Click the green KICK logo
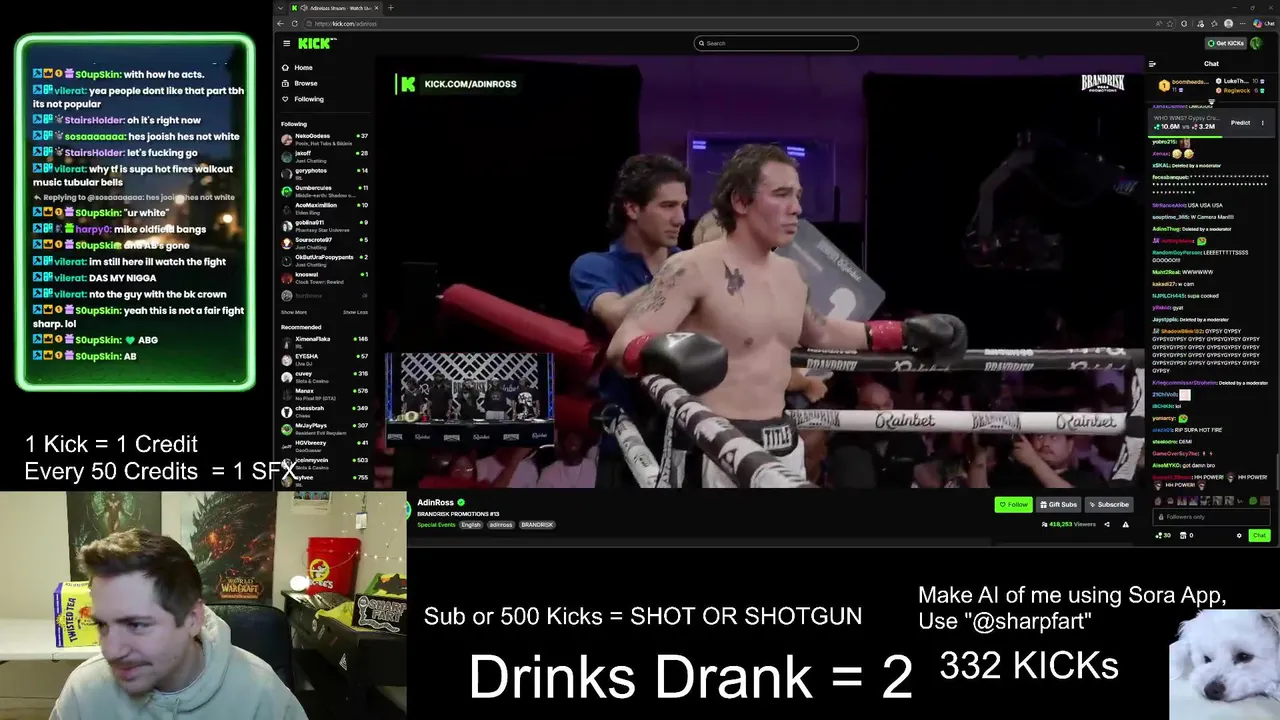 [x=316, y=43]
